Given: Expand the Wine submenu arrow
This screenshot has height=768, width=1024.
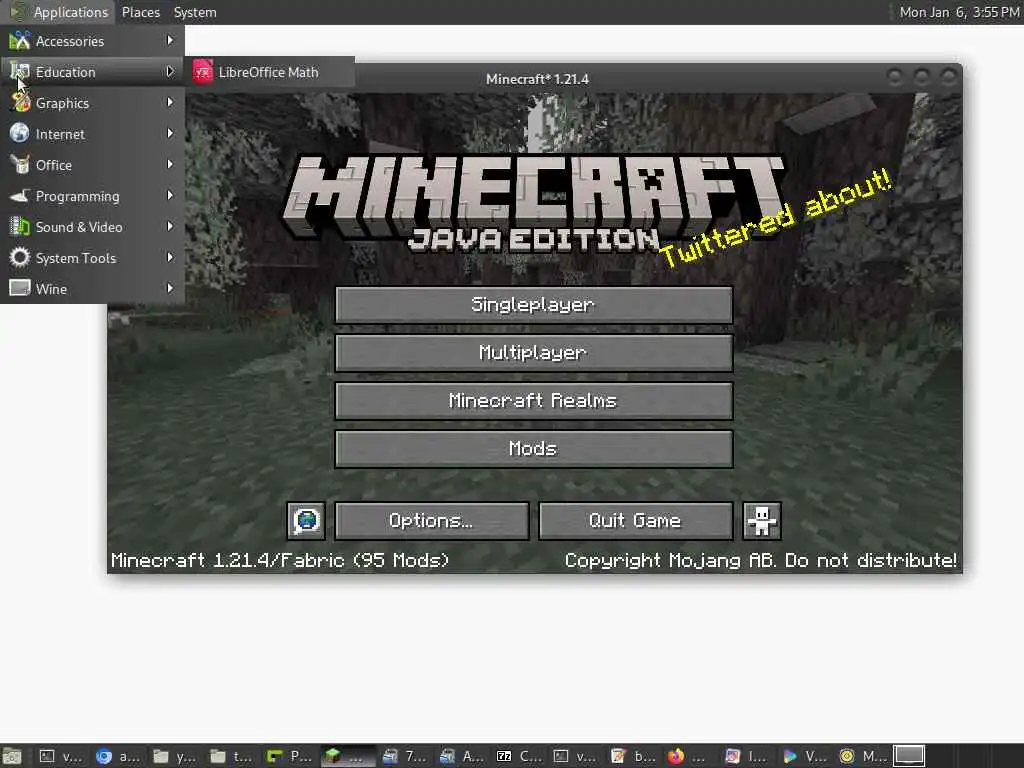Looking at the screenshot, I should click(170, 288).
